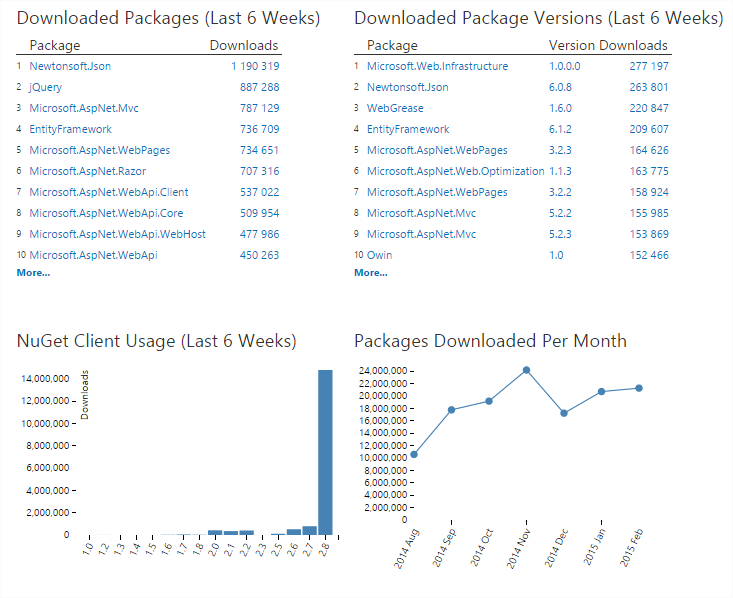Click the Downloads column header in Downloaded Packages
733x598 pixels.
[x=244, y=45]
